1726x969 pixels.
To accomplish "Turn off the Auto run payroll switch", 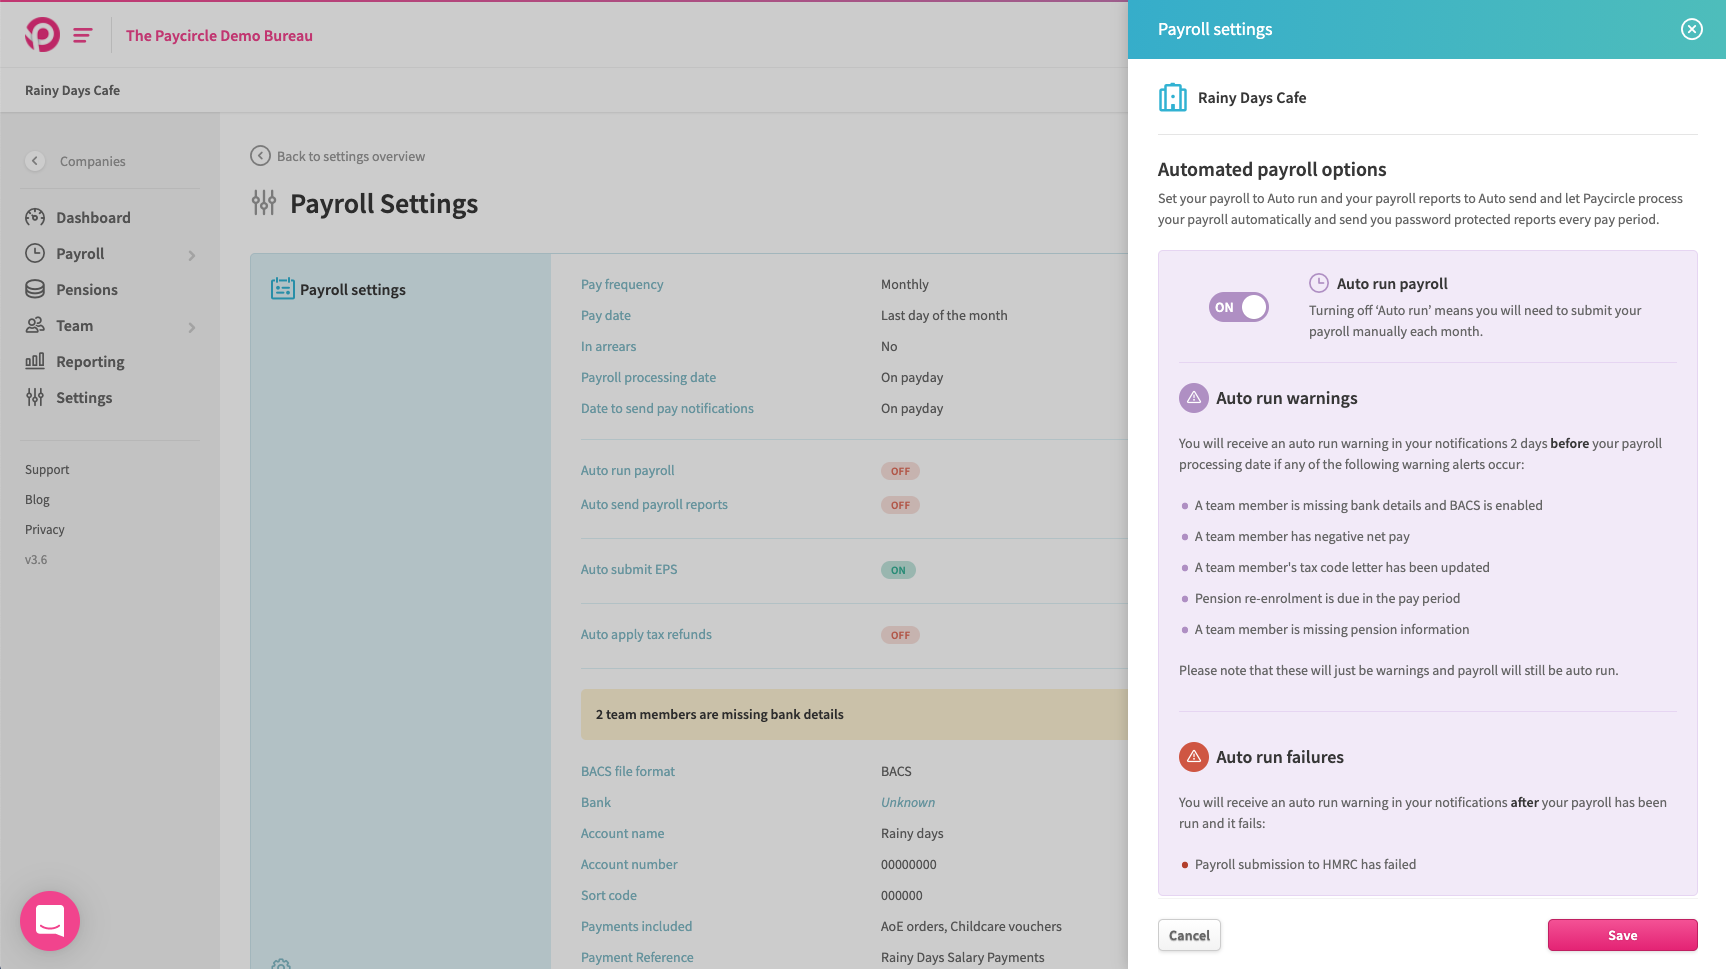I will [1238, 307].
